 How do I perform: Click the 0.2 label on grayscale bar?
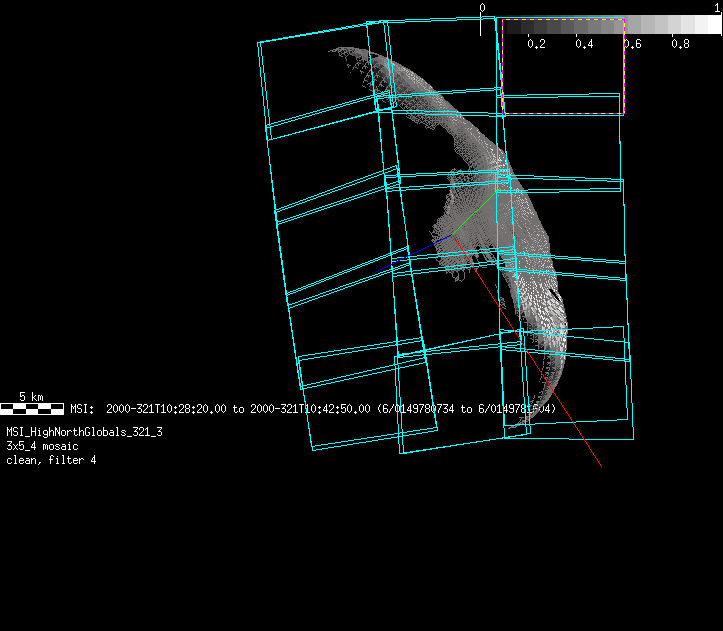coord(536,44)
